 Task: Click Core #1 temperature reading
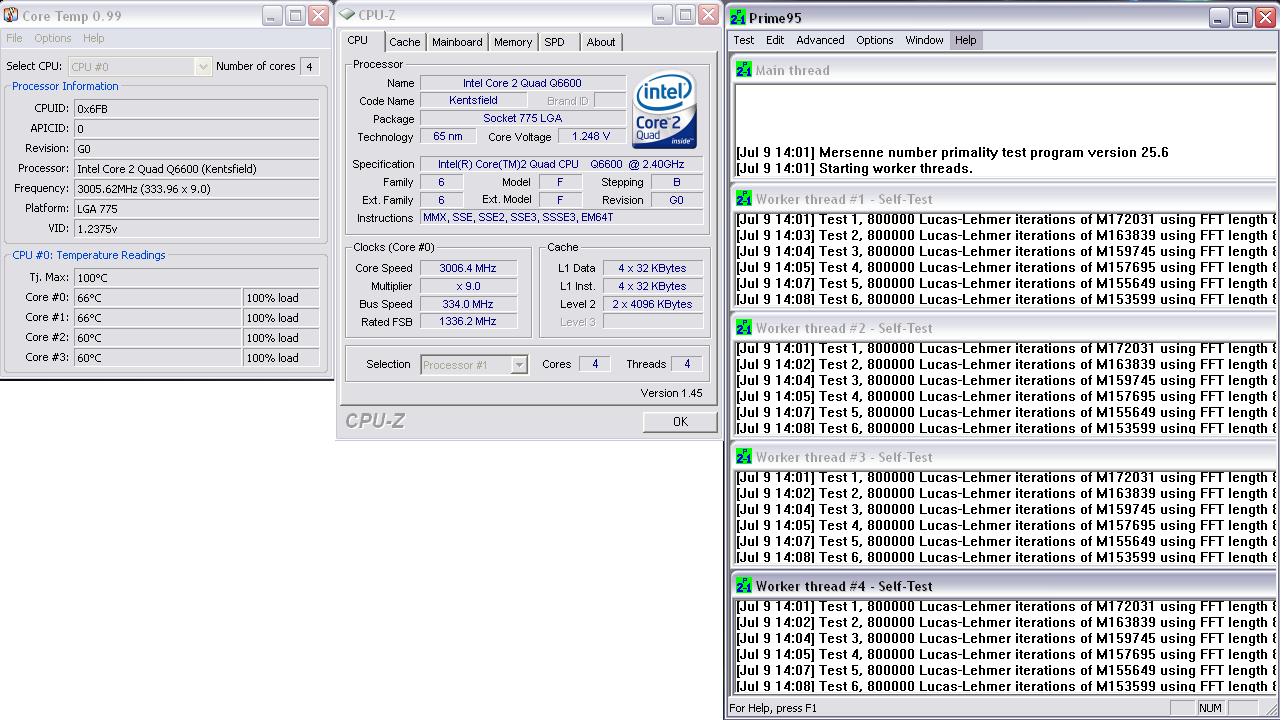click(158, 318)
